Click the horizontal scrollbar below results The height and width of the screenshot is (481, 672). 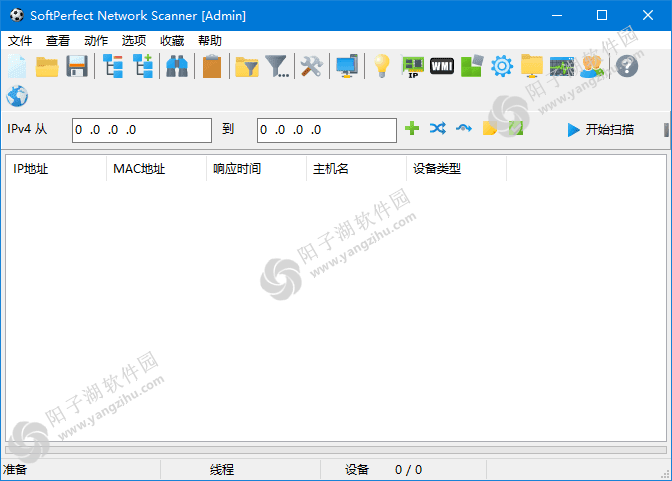coord(336,450)
